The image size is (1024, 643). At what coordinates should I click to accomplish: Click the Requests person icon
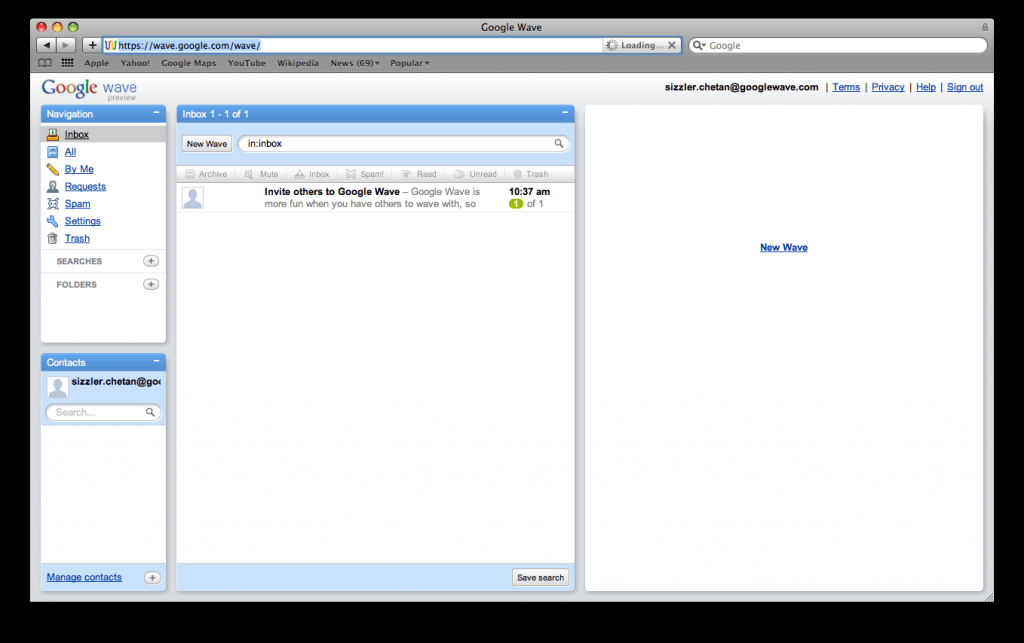coord(53,187)
